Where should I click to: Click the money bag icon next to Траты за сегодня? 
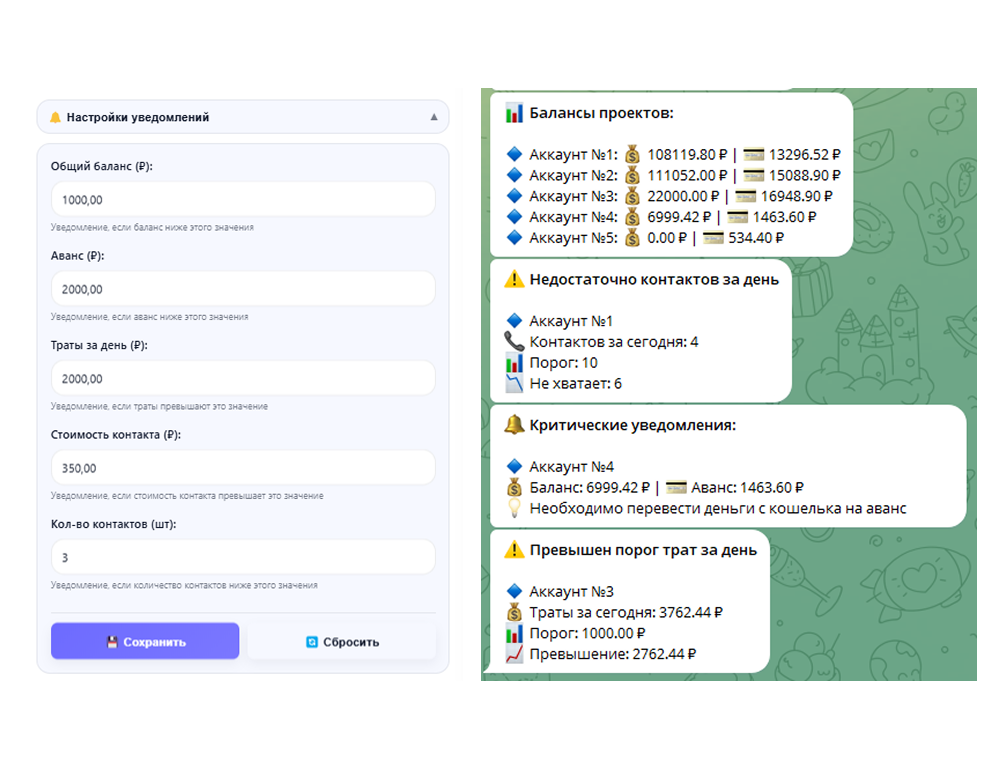(514, 612)
